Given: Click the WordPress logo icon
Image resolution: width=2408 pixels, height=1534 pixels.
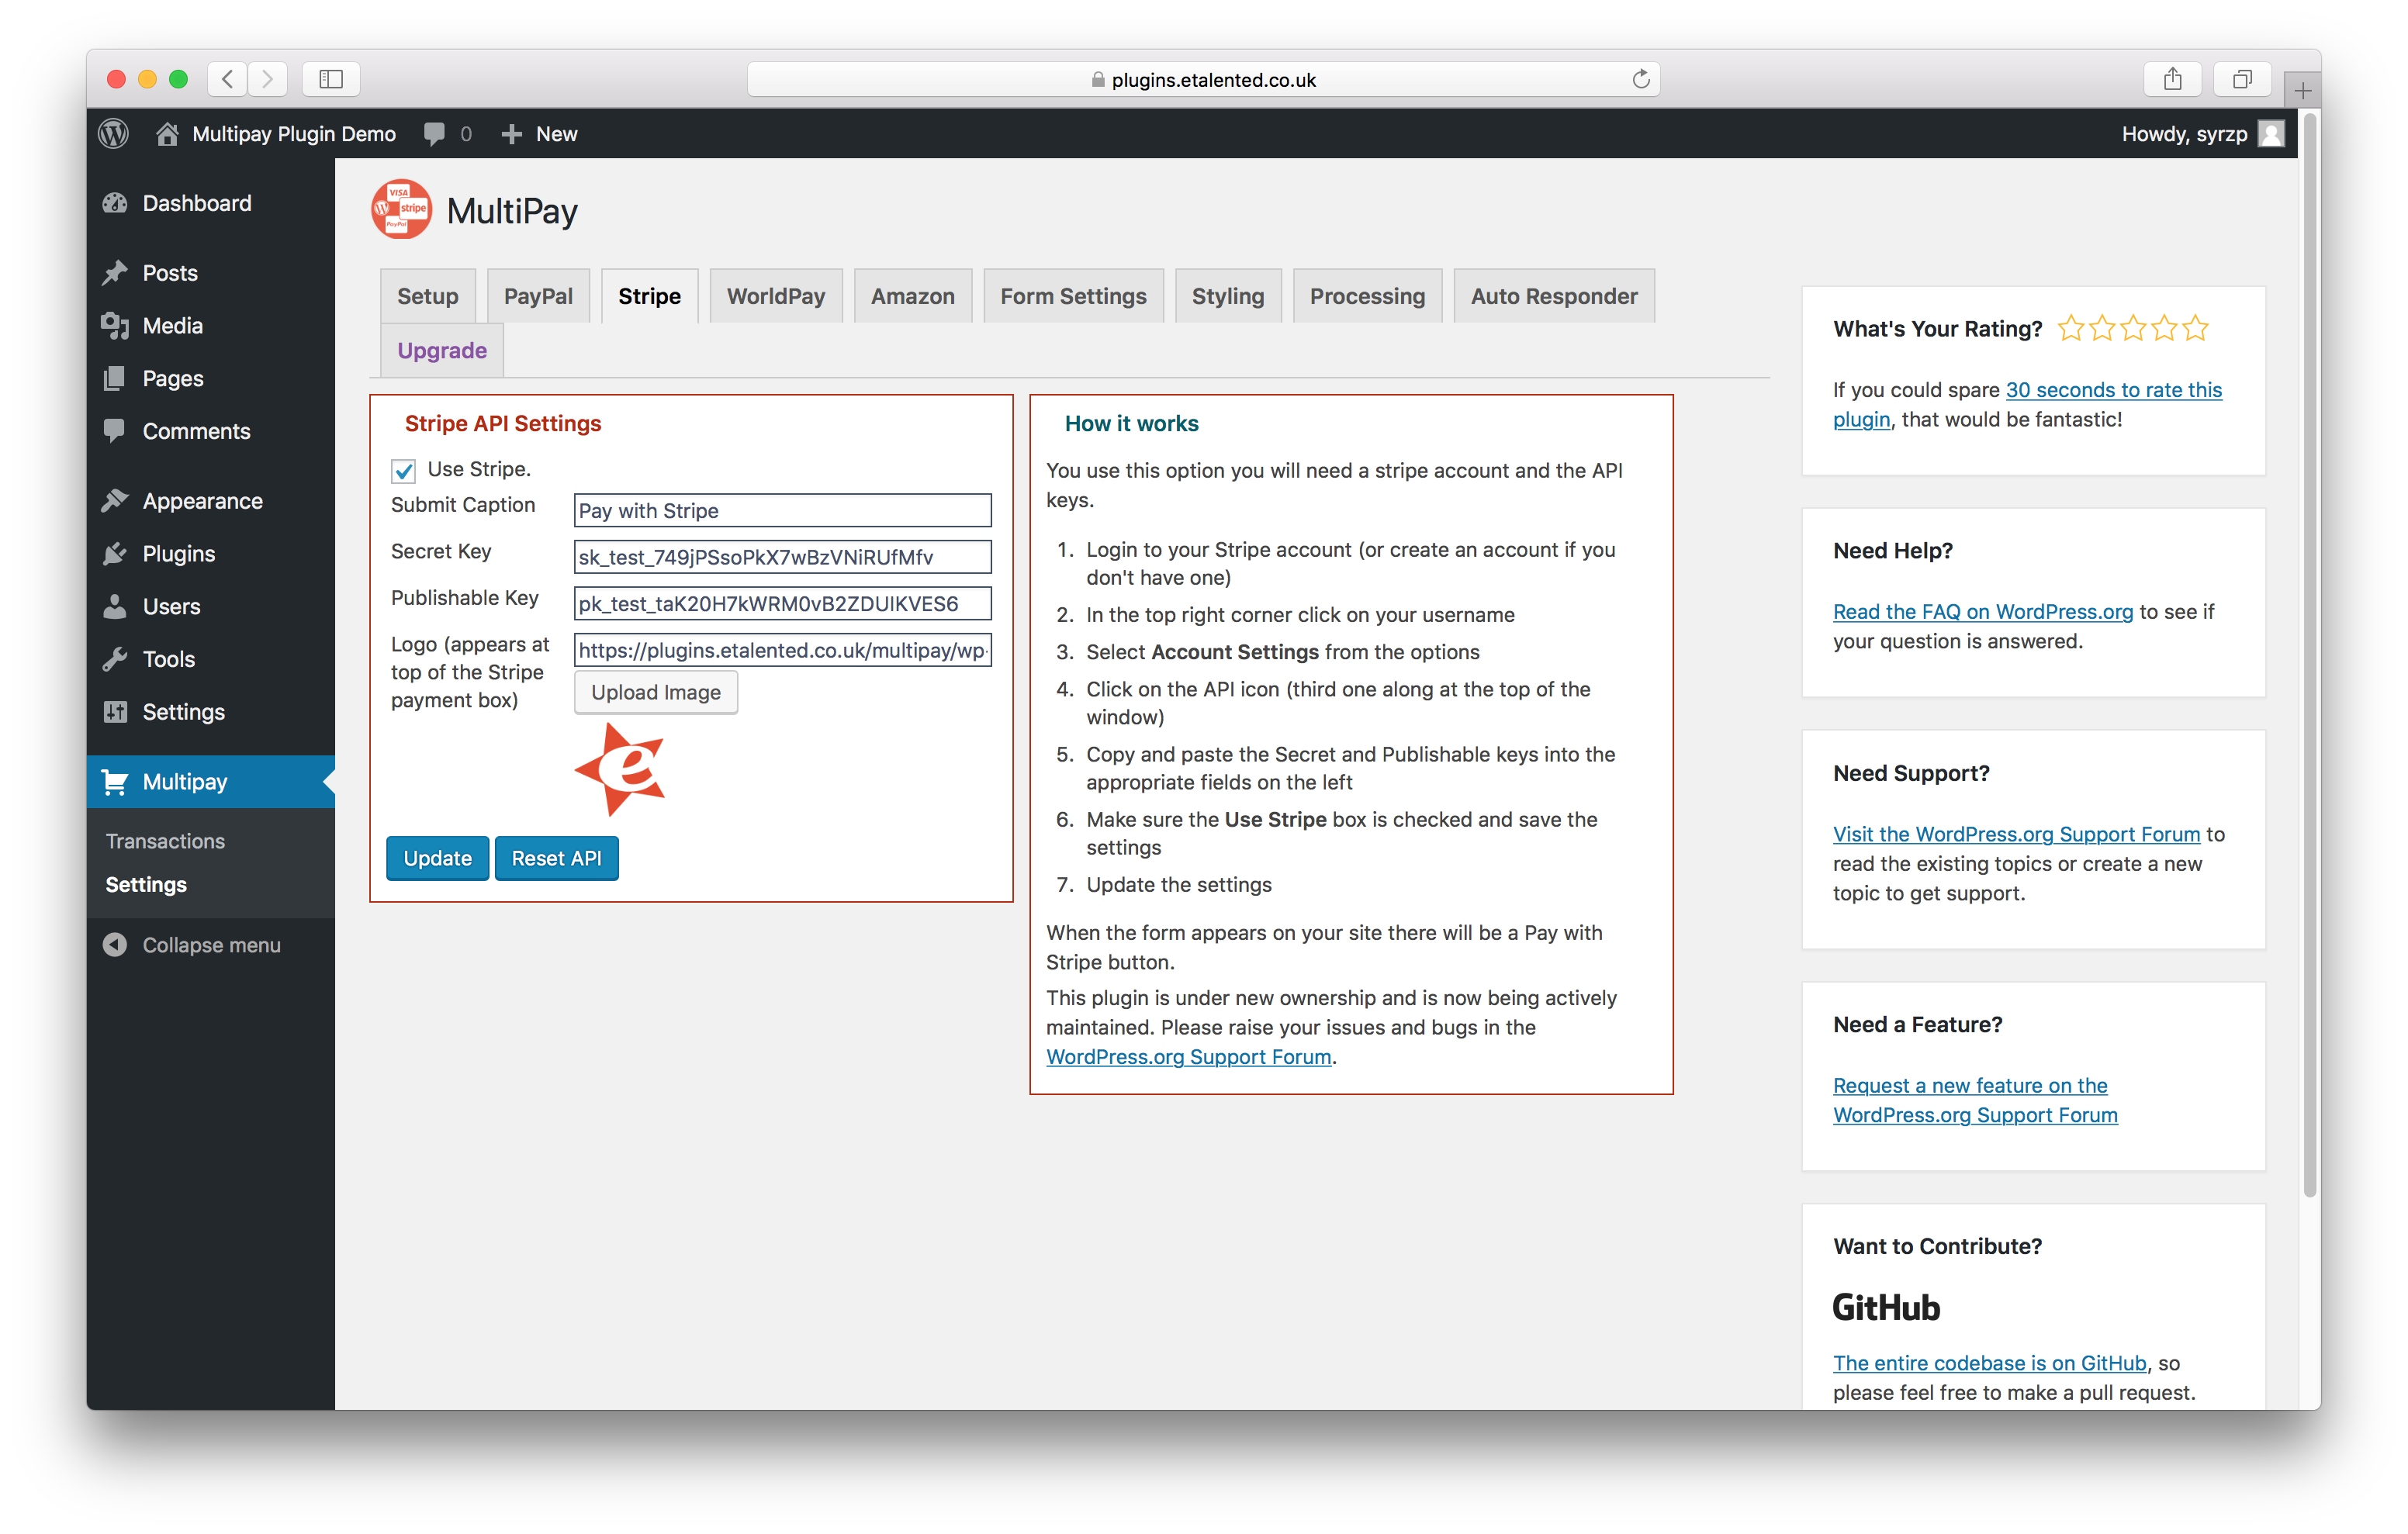Looking at the screenshot, I should (114, 133).
